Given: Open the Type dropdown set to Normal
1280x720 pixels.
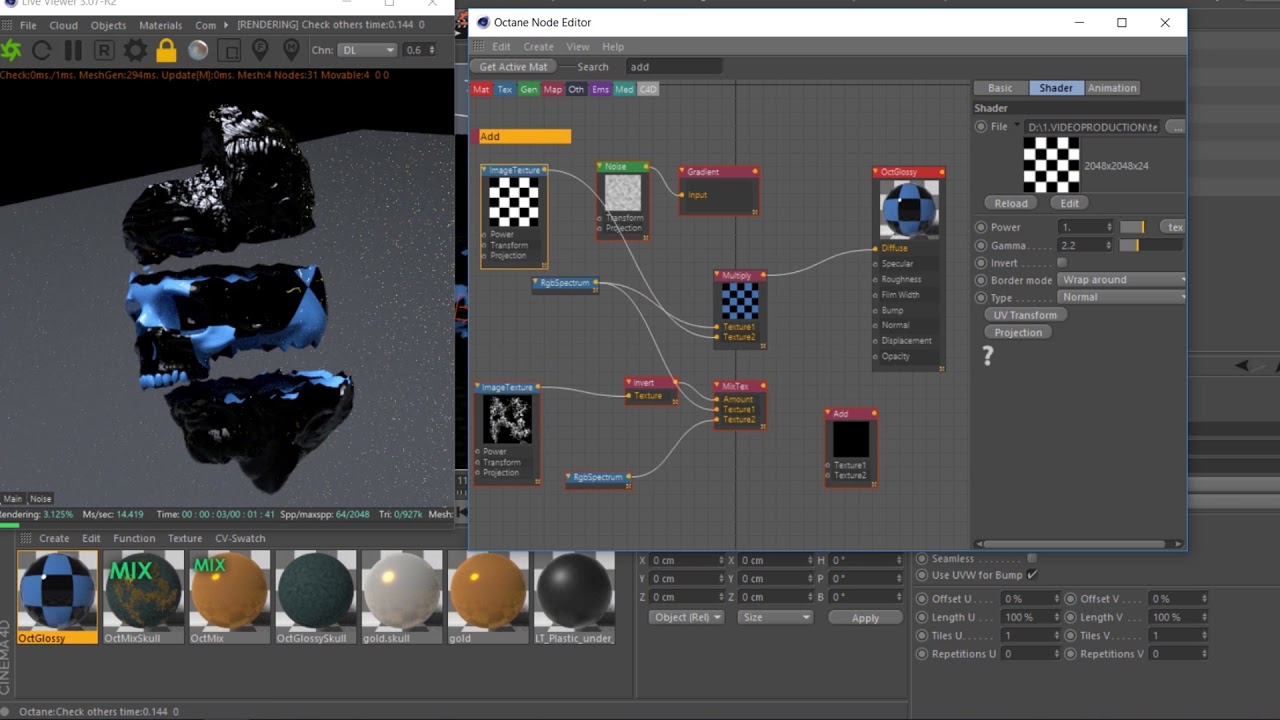Looking at the screenshot, I should tap(1121, 297).
